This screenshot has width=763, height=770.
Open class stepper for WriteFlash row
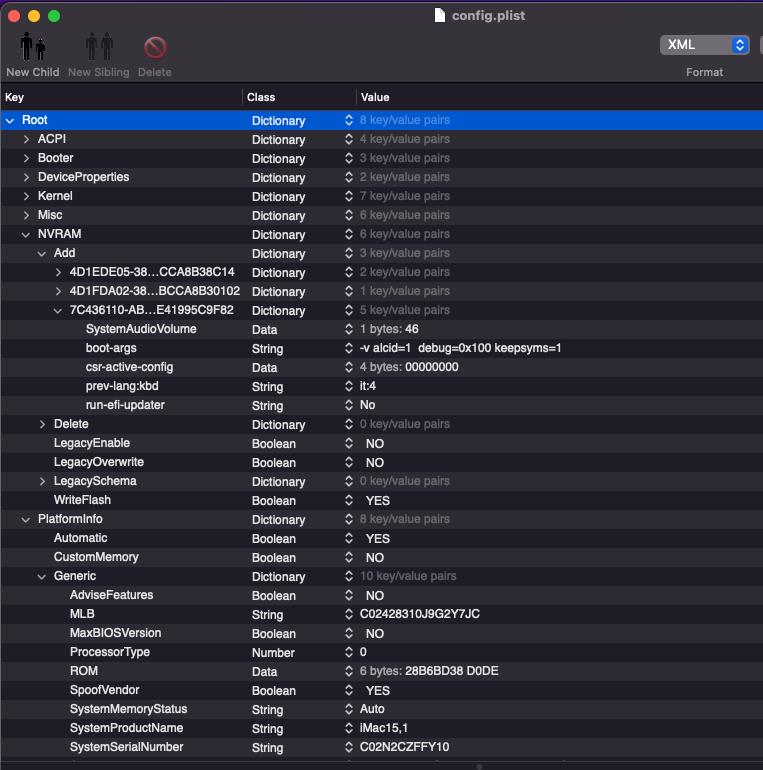(x=349, y=500)
